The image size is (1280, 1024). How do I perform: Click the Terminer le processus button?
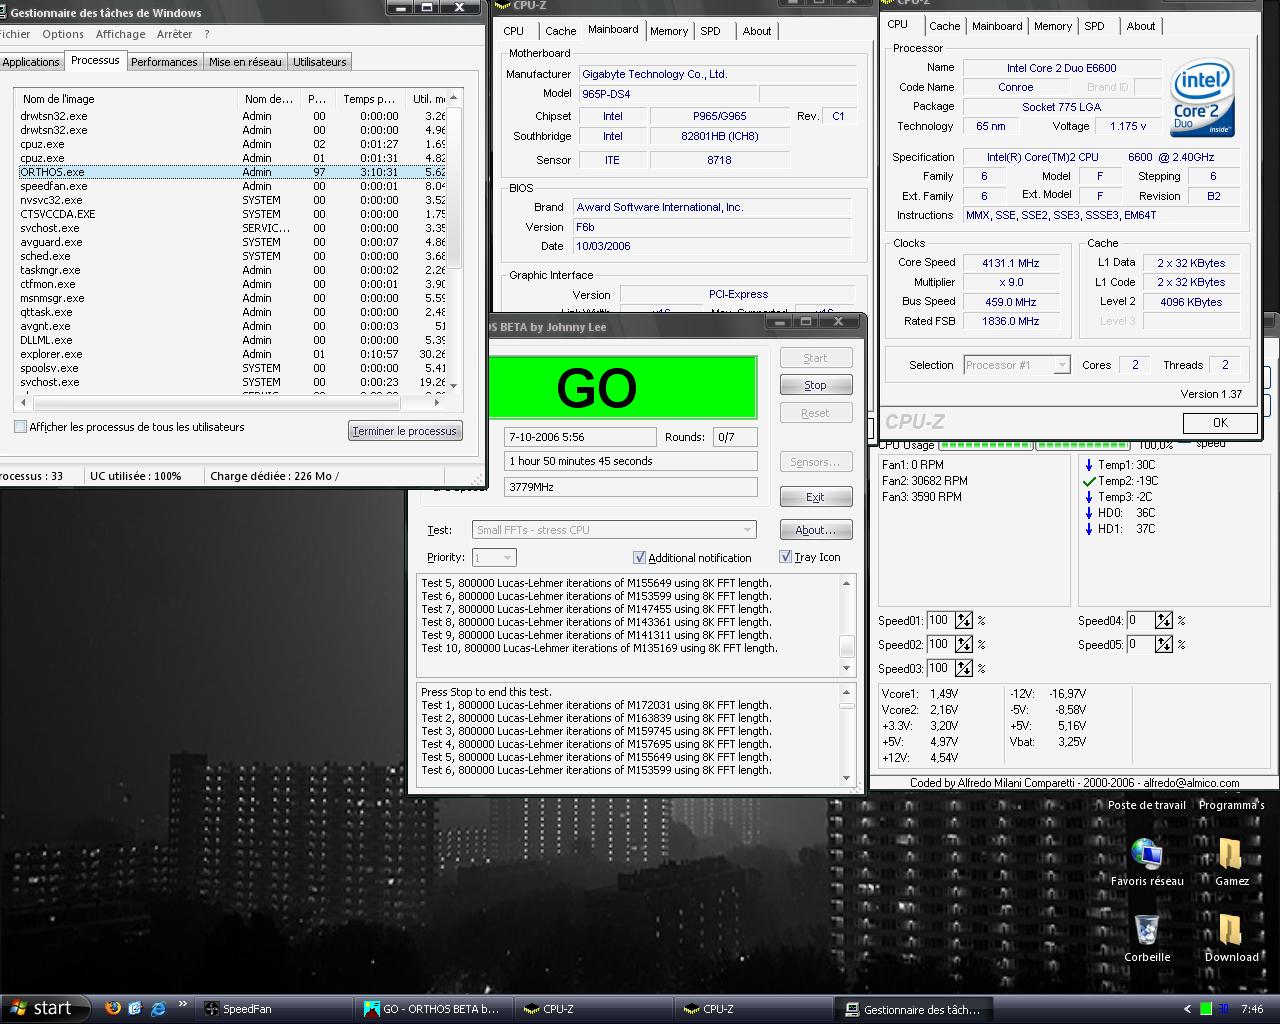(x=404, y=431)
